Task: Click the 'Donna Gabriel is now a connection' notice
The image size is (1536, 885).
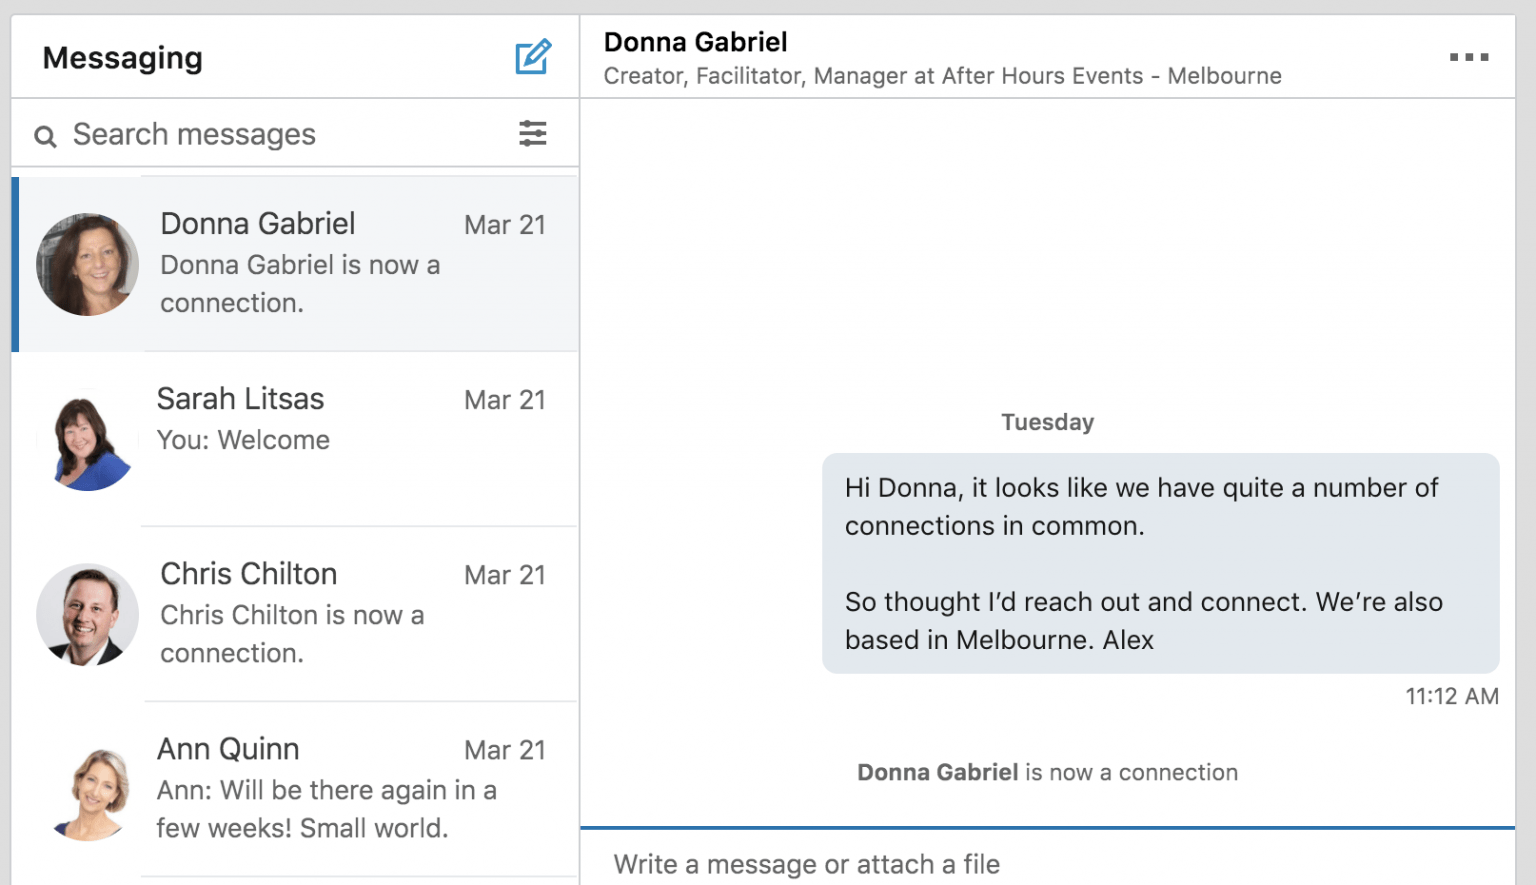Action: tap(1047, 772)
